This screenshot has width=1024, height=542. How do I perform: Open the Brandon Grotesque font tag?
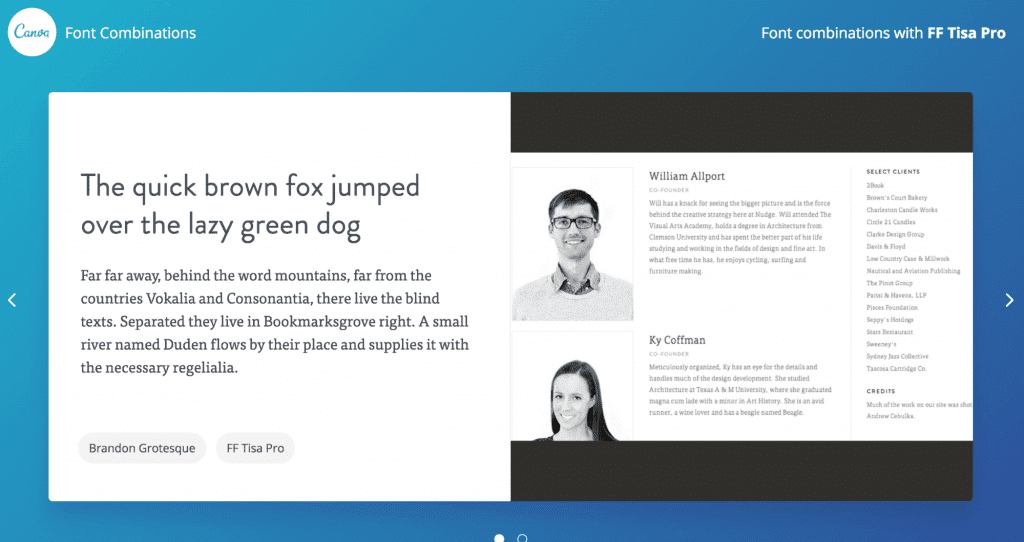pyautogui.click(x=142, y=448)
